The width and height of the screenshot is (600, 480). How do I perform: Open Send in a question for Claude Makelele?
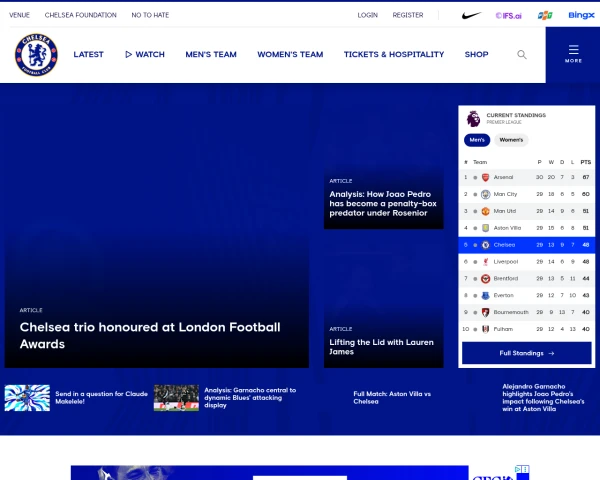[x=101, y=398]
